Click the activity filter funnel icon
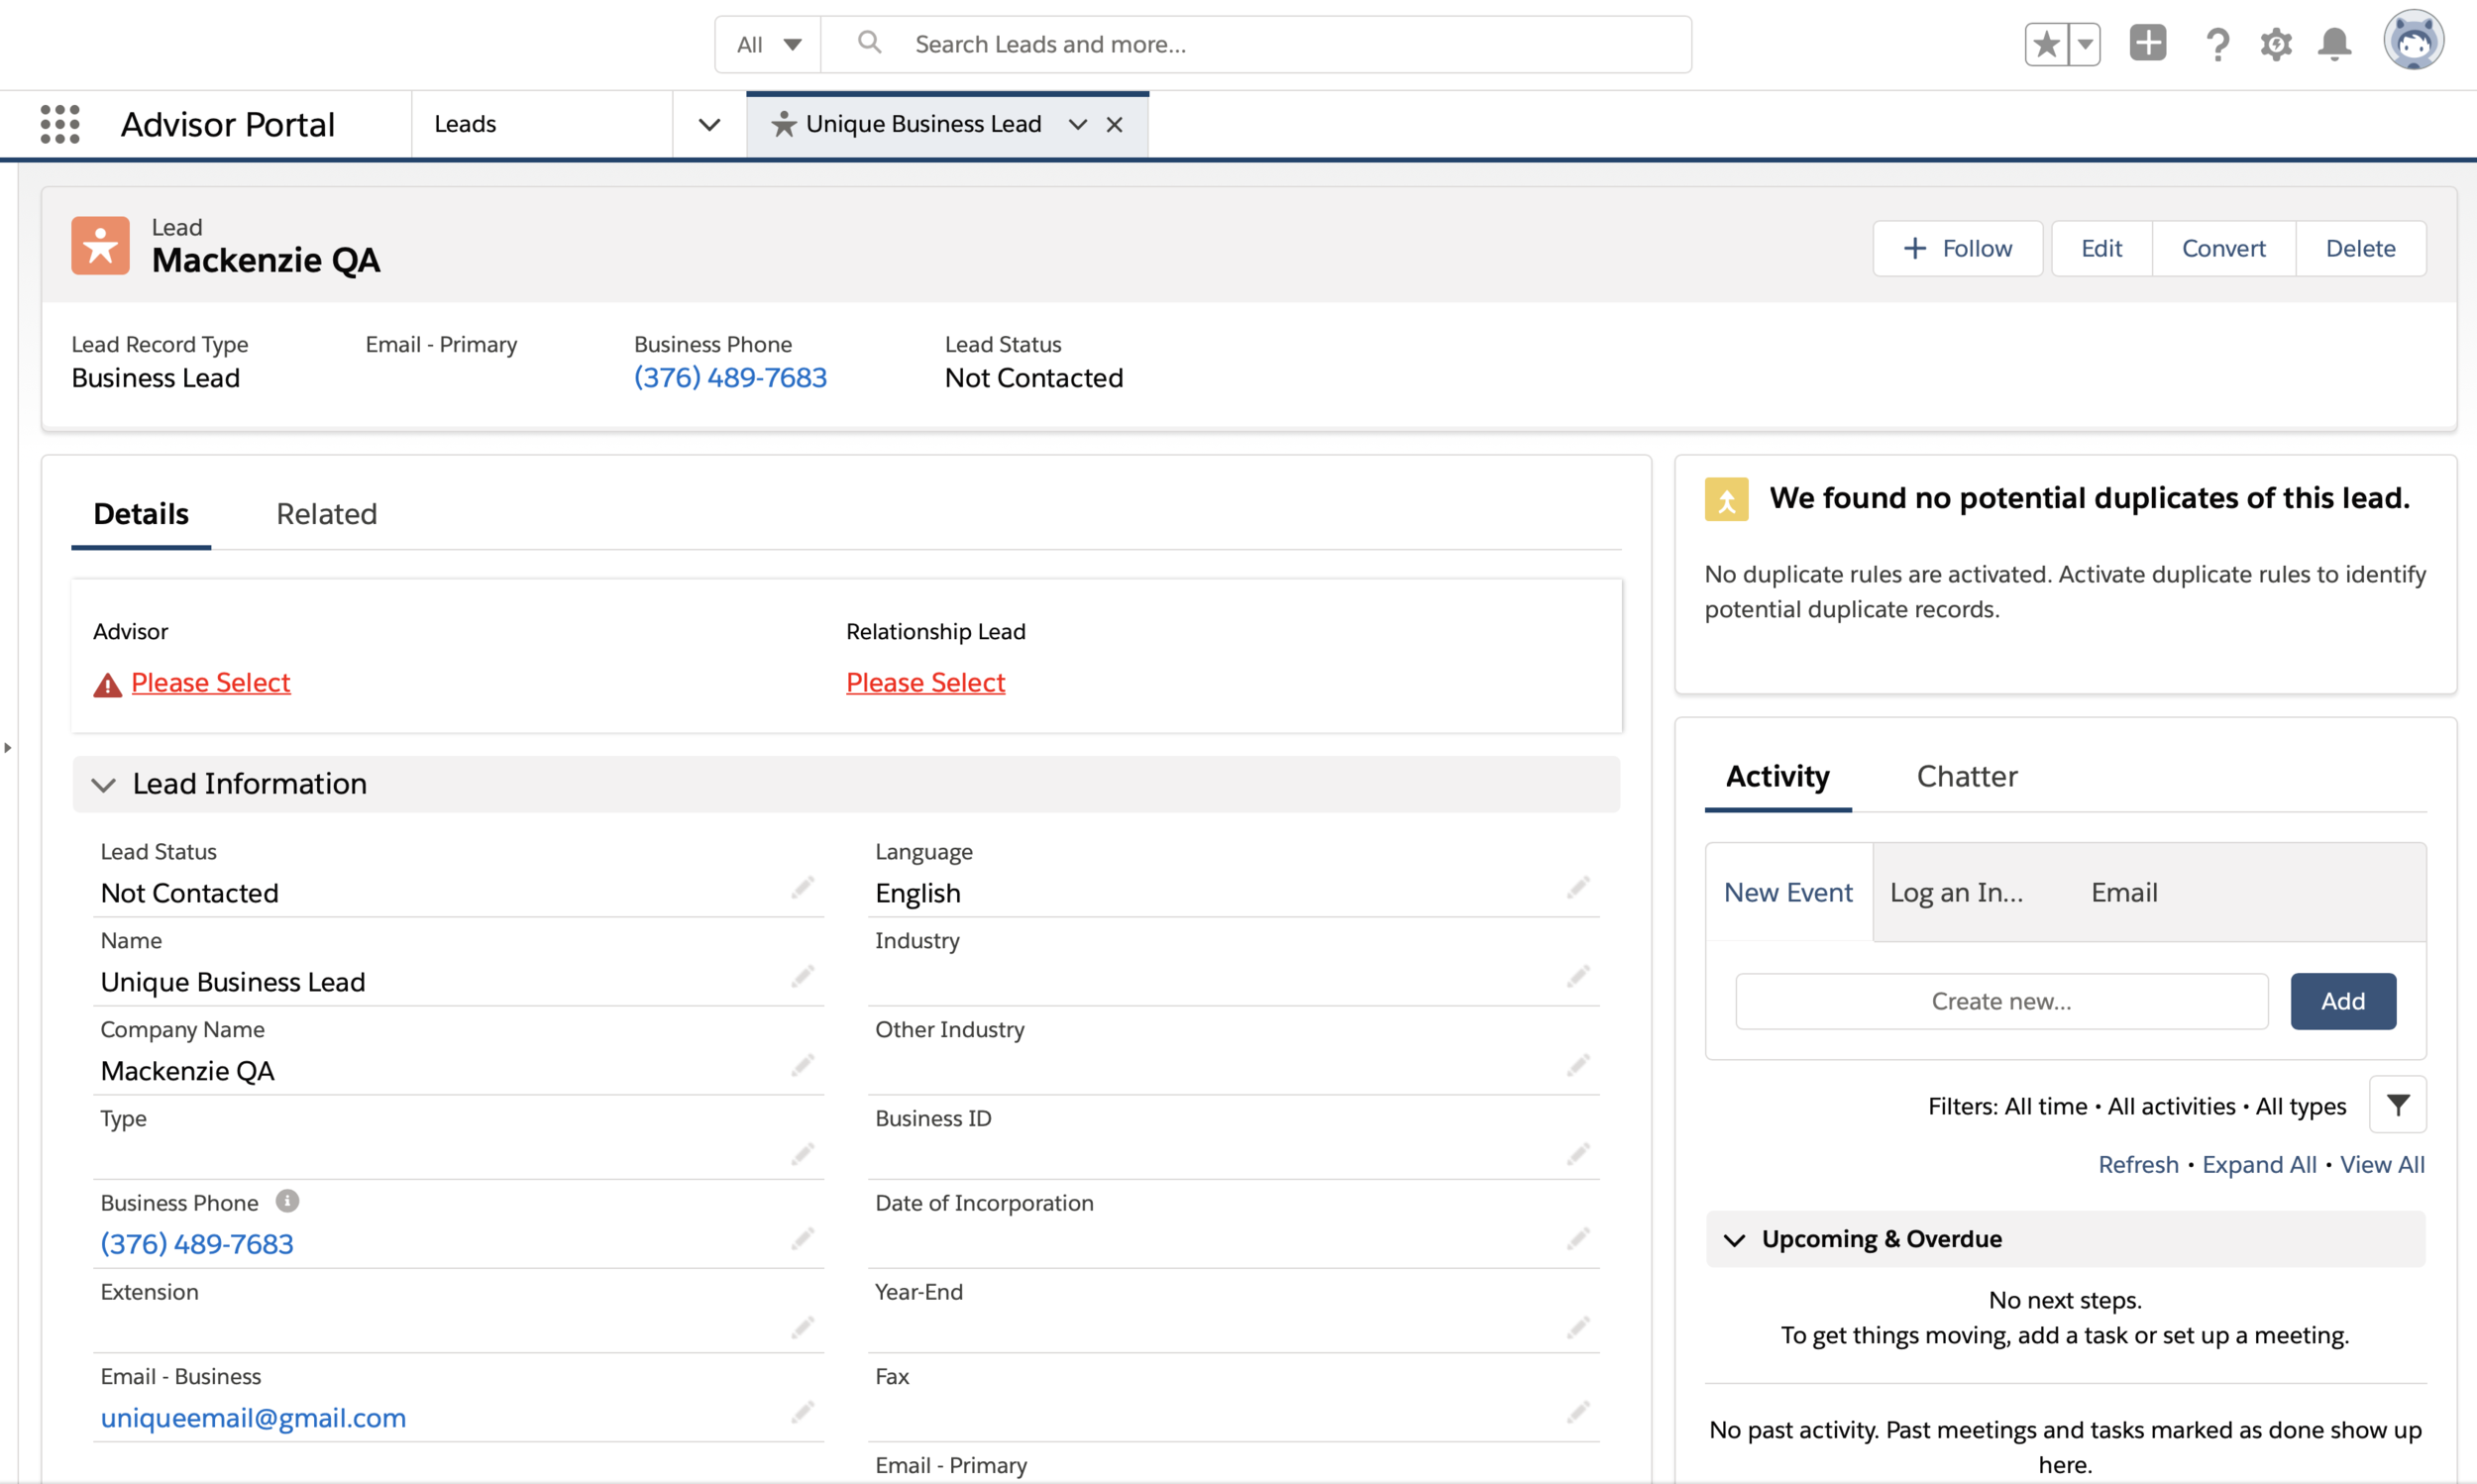Viewport: 2477px width, 1484px height. 2397,1105
